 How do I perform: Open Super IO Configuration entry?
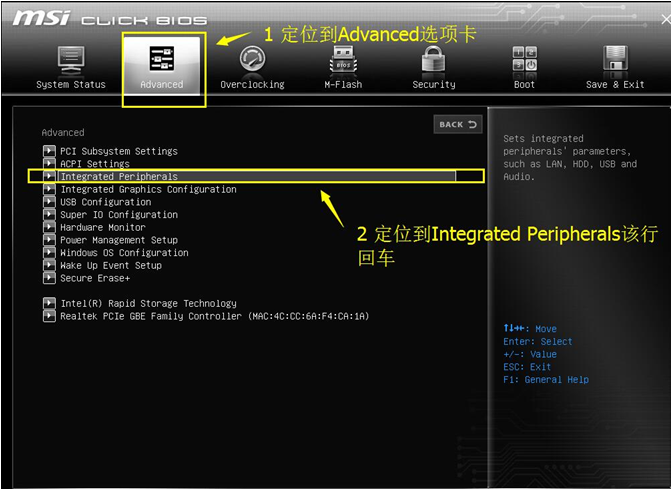(119, 214)
